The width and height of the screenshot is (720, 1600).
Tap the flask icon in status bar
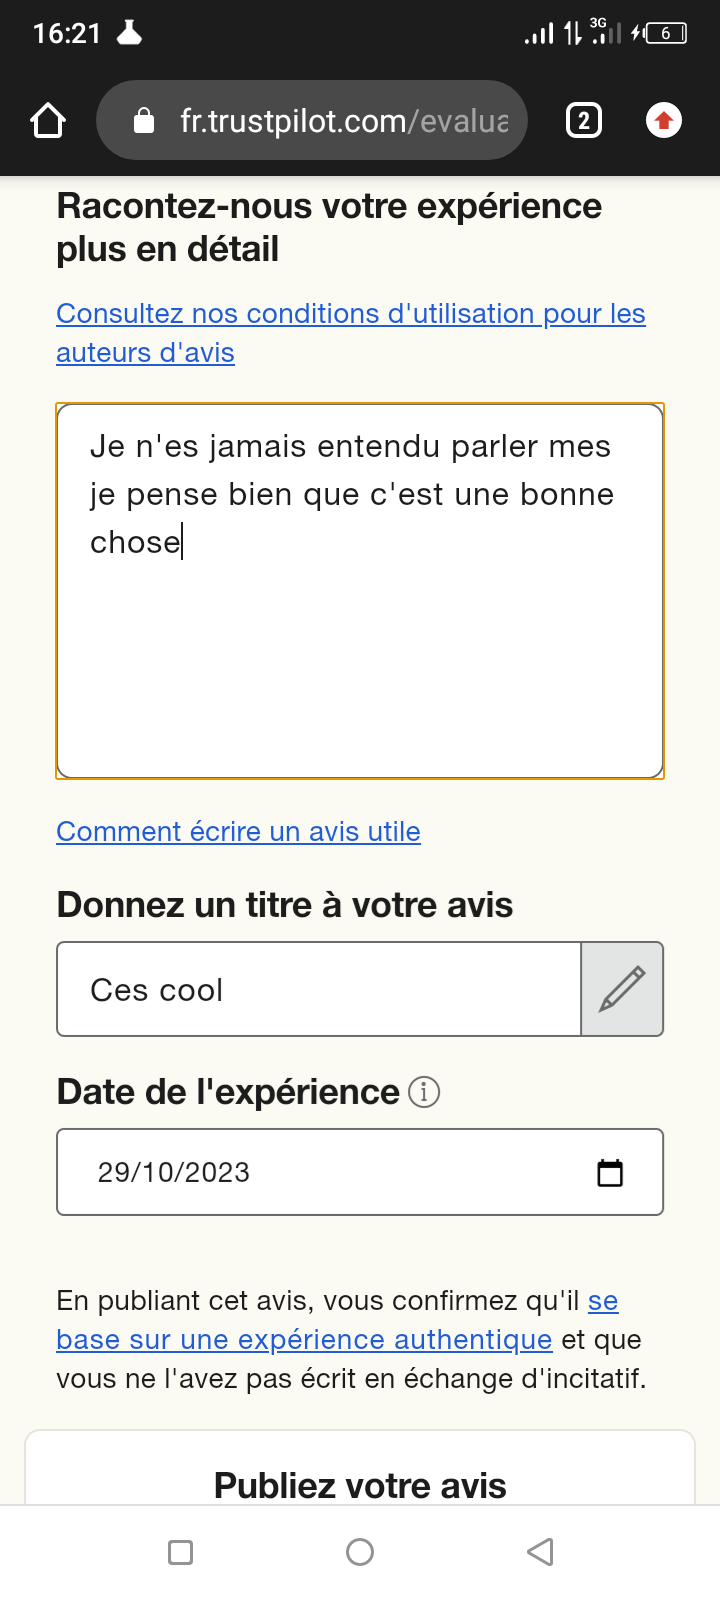tap(129, 33)
